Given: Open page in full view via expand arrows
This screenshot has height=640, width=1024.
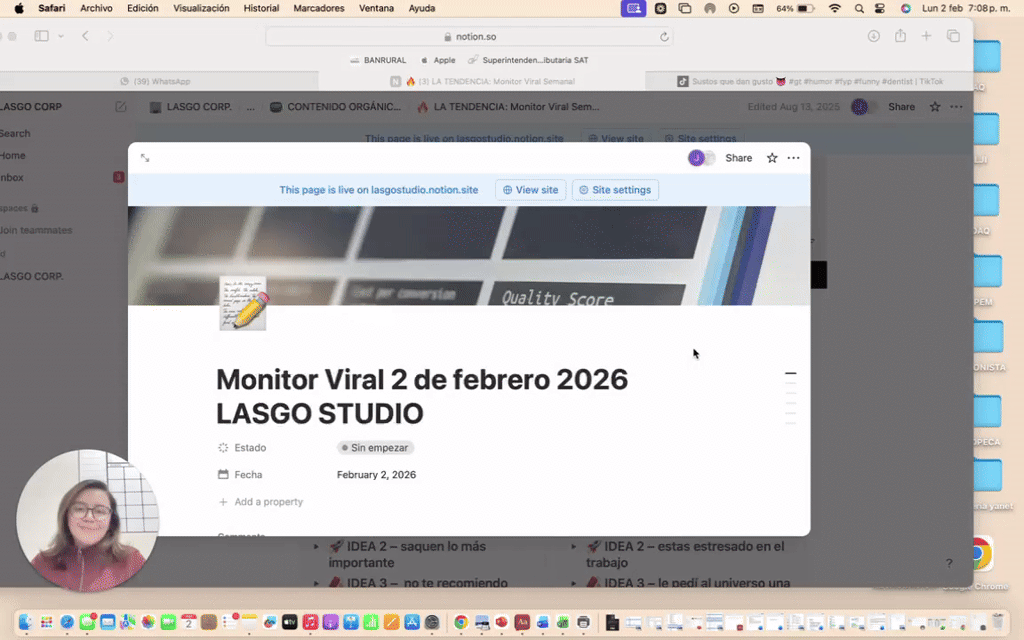Looking at the screenshot, I should click(145, 158).
